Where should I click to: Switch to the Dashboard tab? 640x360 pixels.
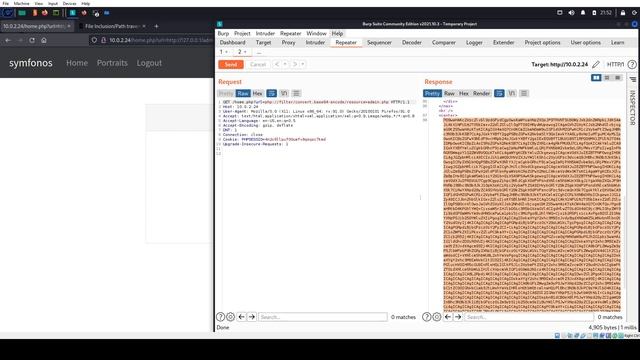point(233,42)
